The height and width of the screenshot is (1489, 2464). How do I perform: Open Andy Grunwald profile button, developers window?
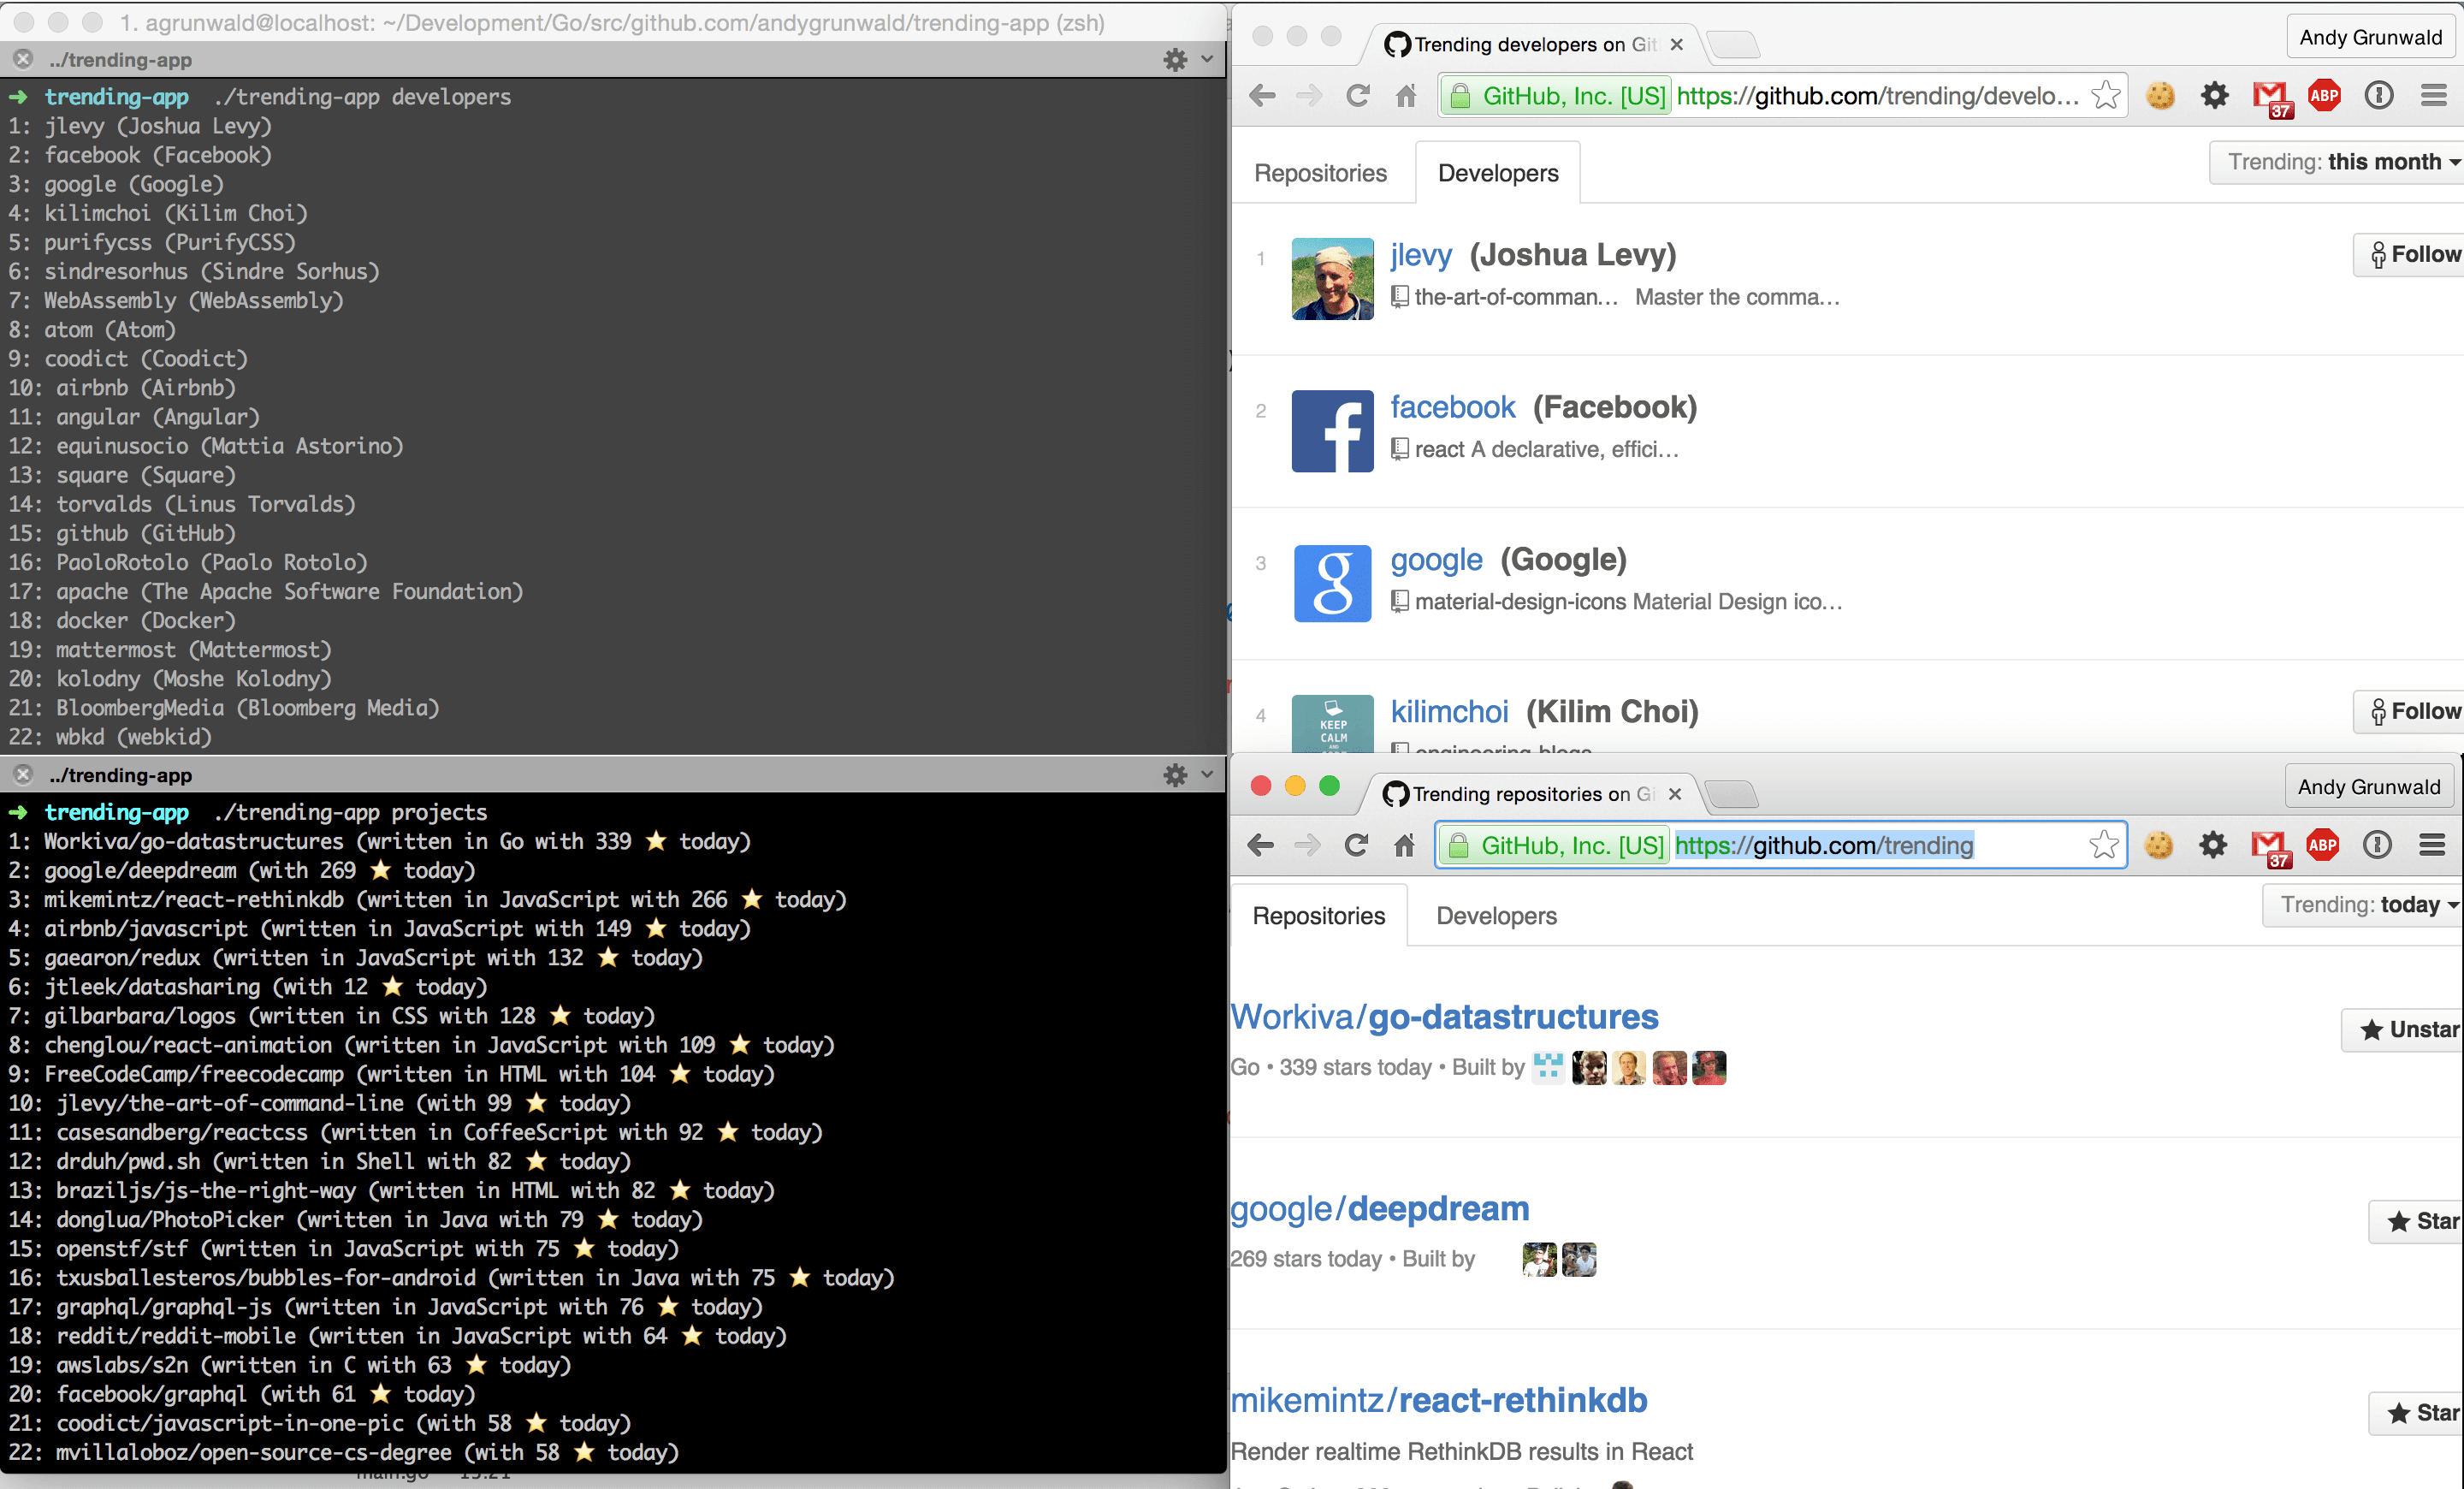(x=2370, y=37)
